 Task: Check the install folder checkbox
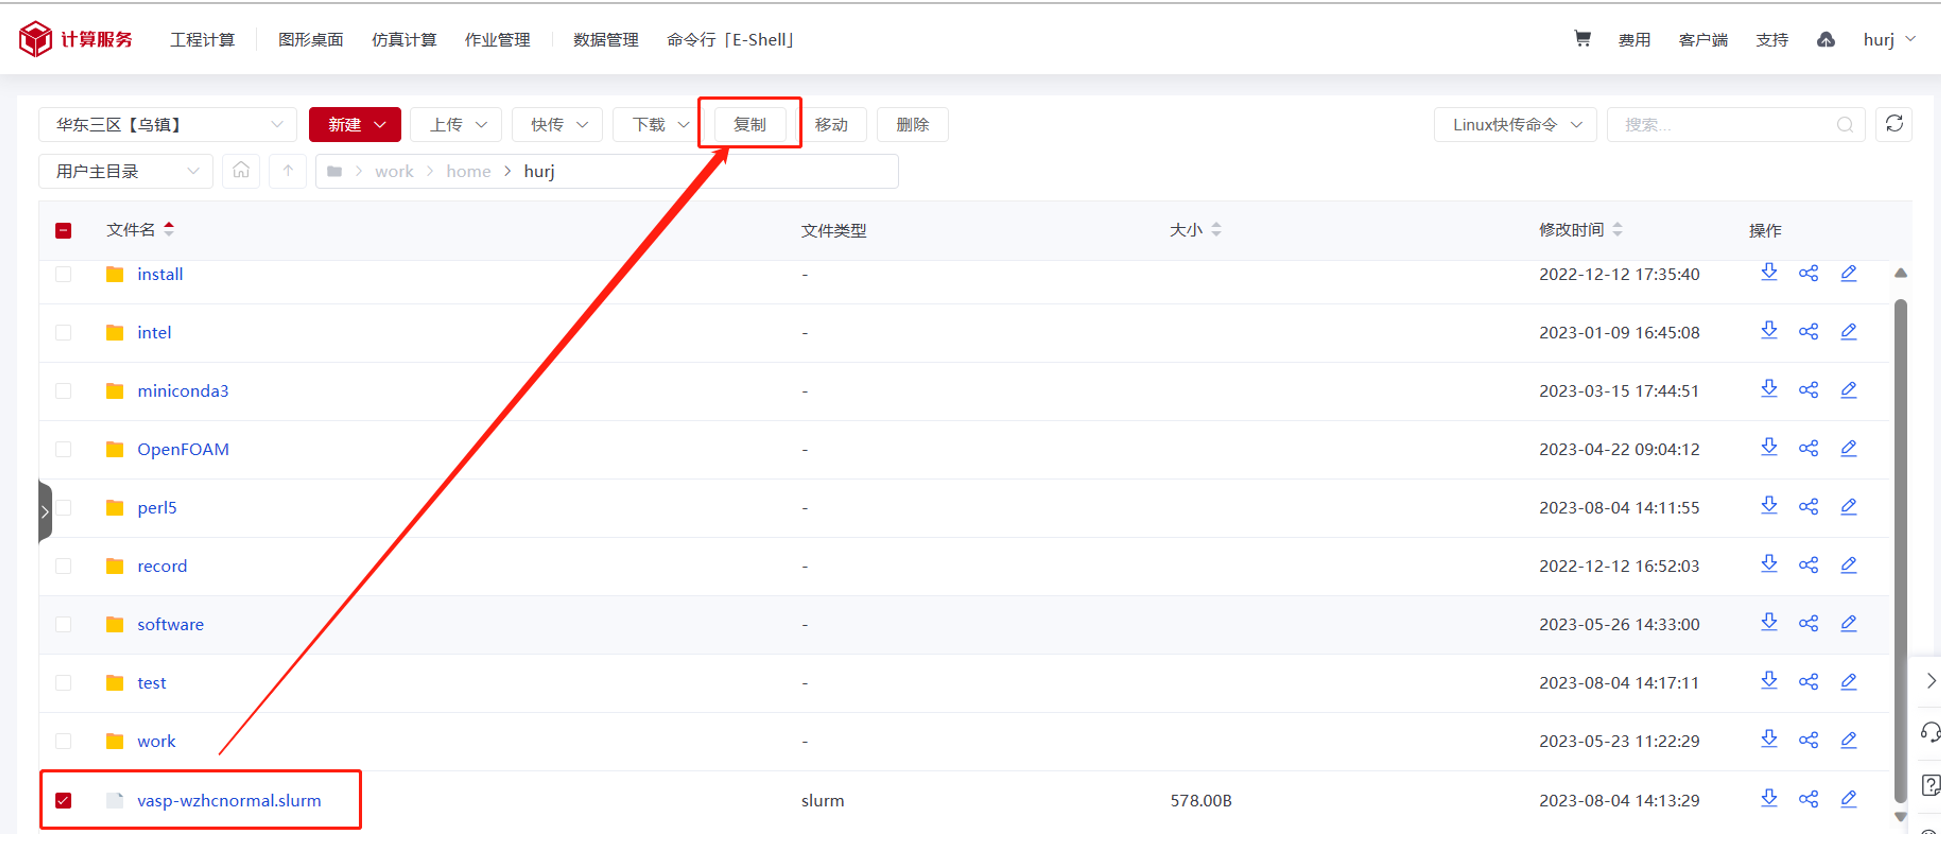click(63, 274)
